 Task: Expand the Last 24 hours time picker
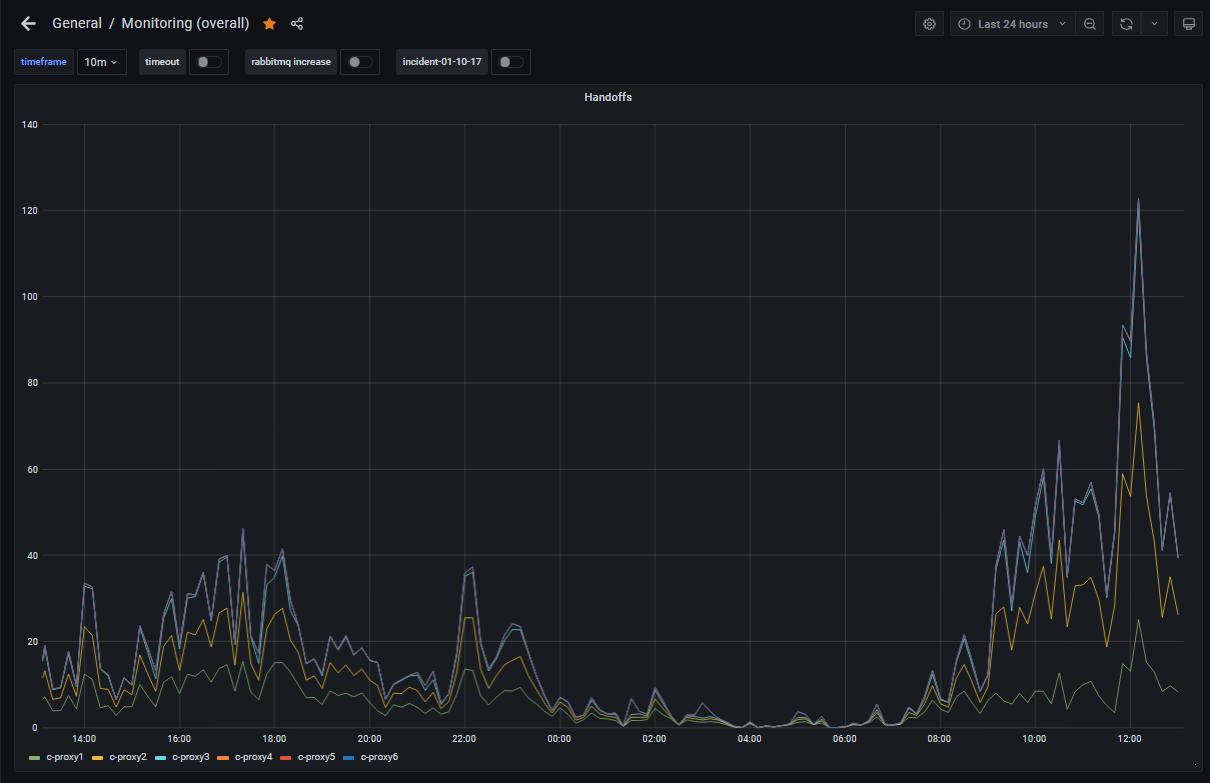(x=1013, y=24)
